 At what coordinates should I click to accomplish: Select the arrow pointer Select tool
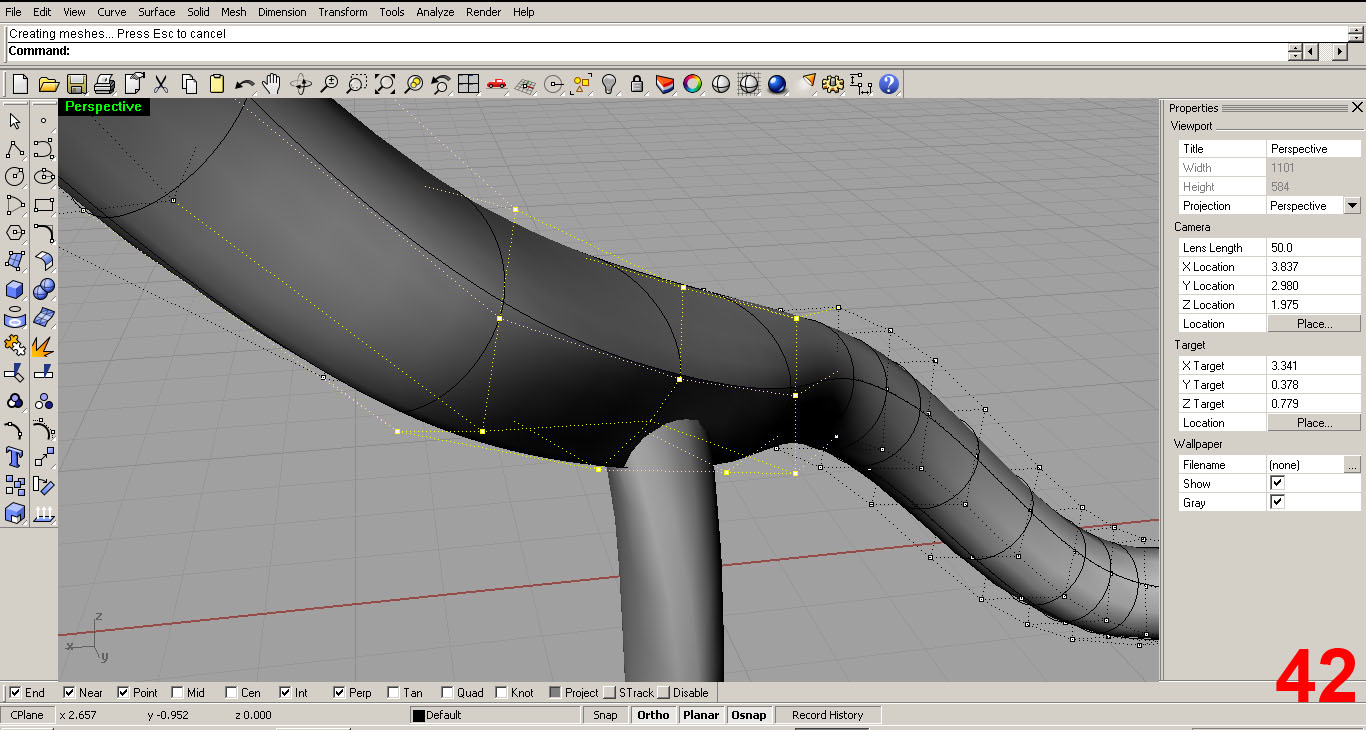(15, 121)
